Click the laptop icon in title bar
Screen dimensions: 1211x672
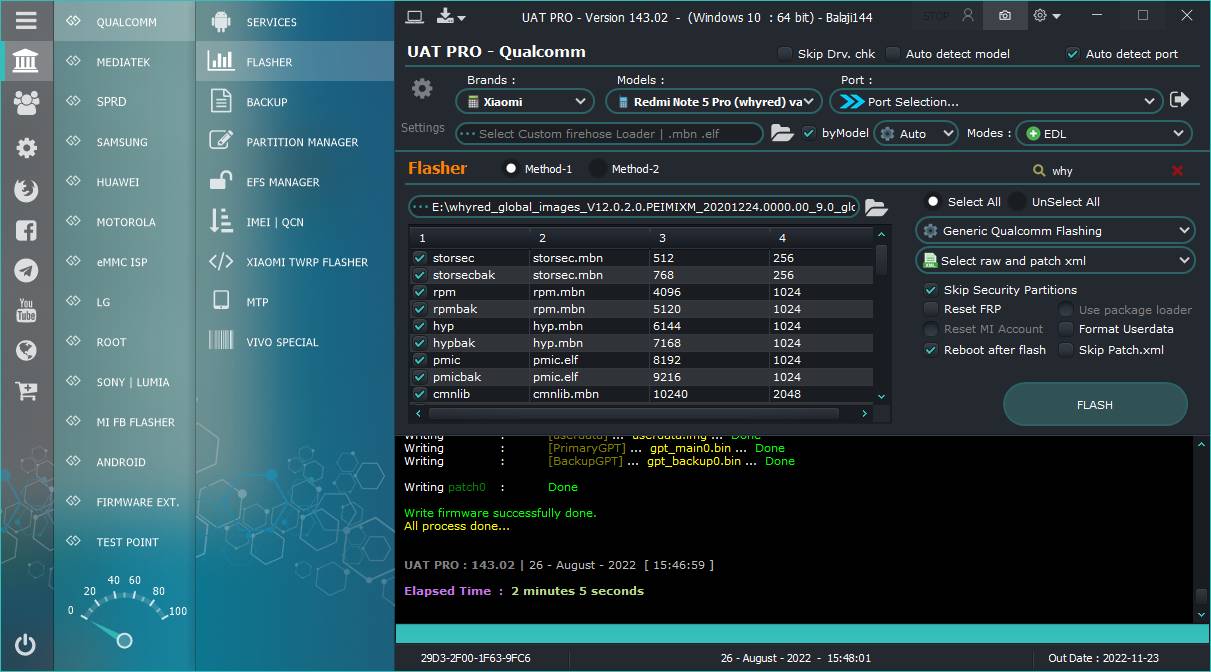coord(415,16)
